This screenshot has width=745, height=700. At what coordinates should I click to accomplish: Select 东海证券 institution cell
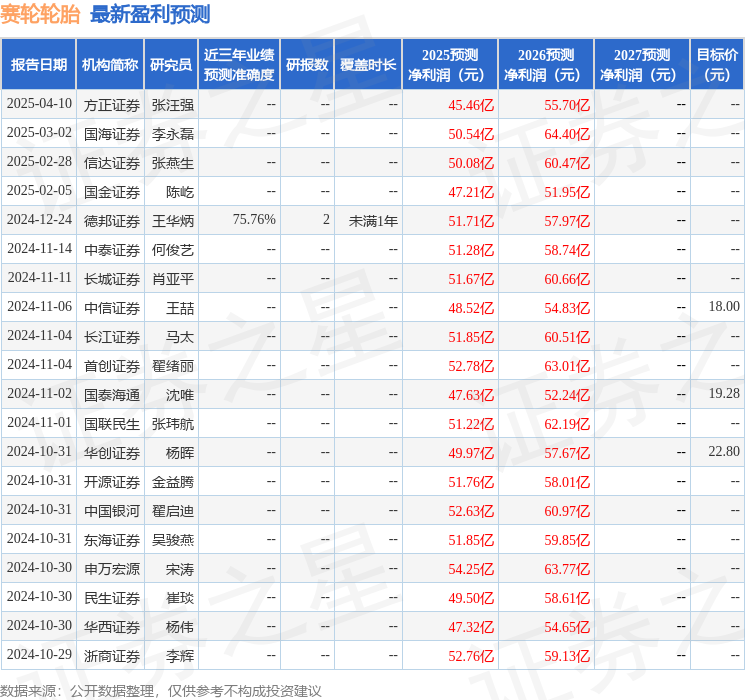(x=112, y=540)
